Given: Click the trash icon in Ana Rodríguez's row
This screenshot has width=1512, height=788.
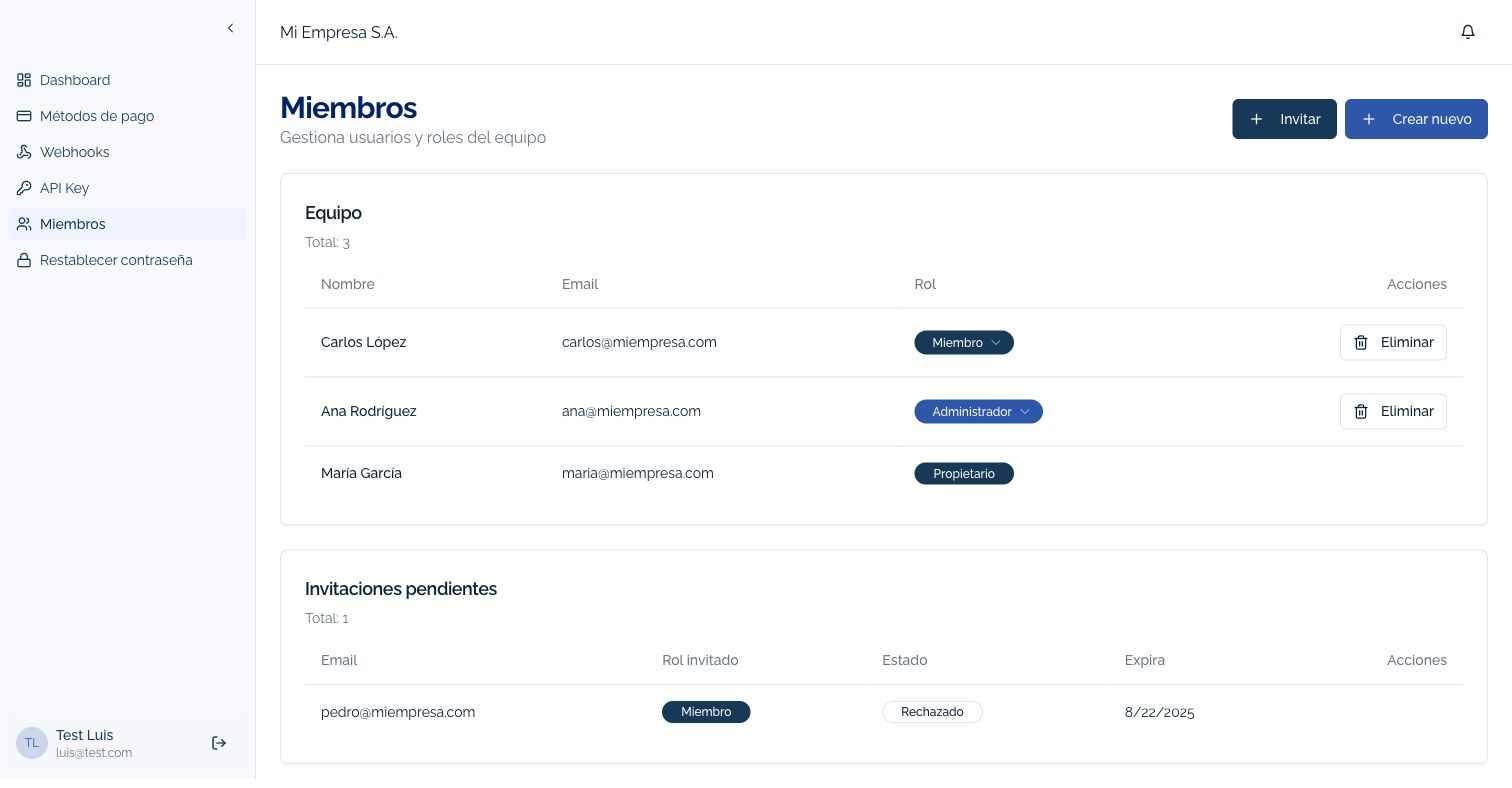Looking at the screenshot, I should [x=1361, y=411].
